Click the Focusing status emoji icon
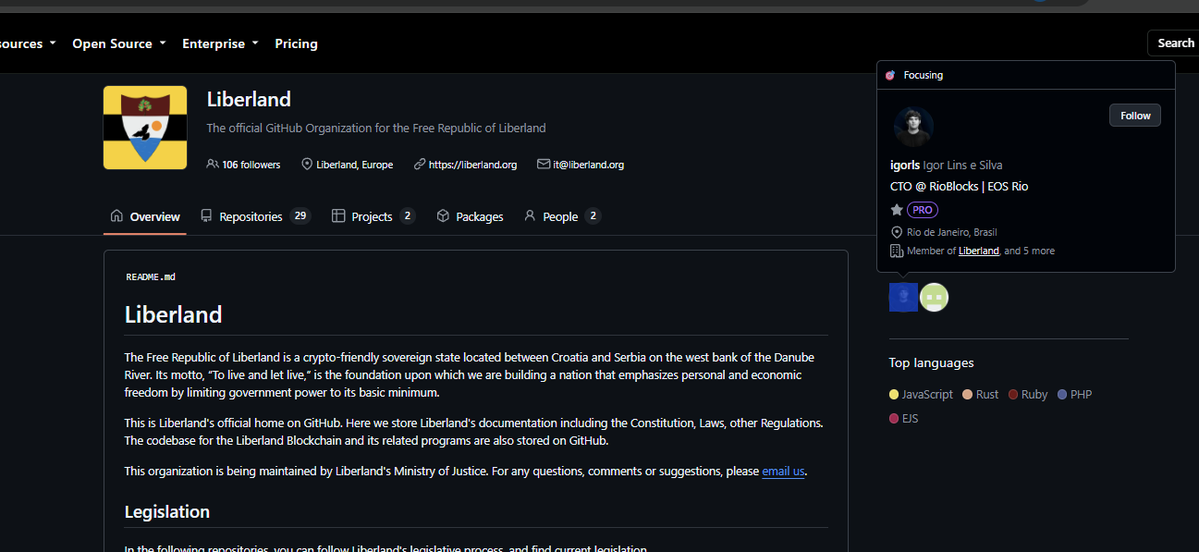 pyautogui.click(x=890, y=75)
